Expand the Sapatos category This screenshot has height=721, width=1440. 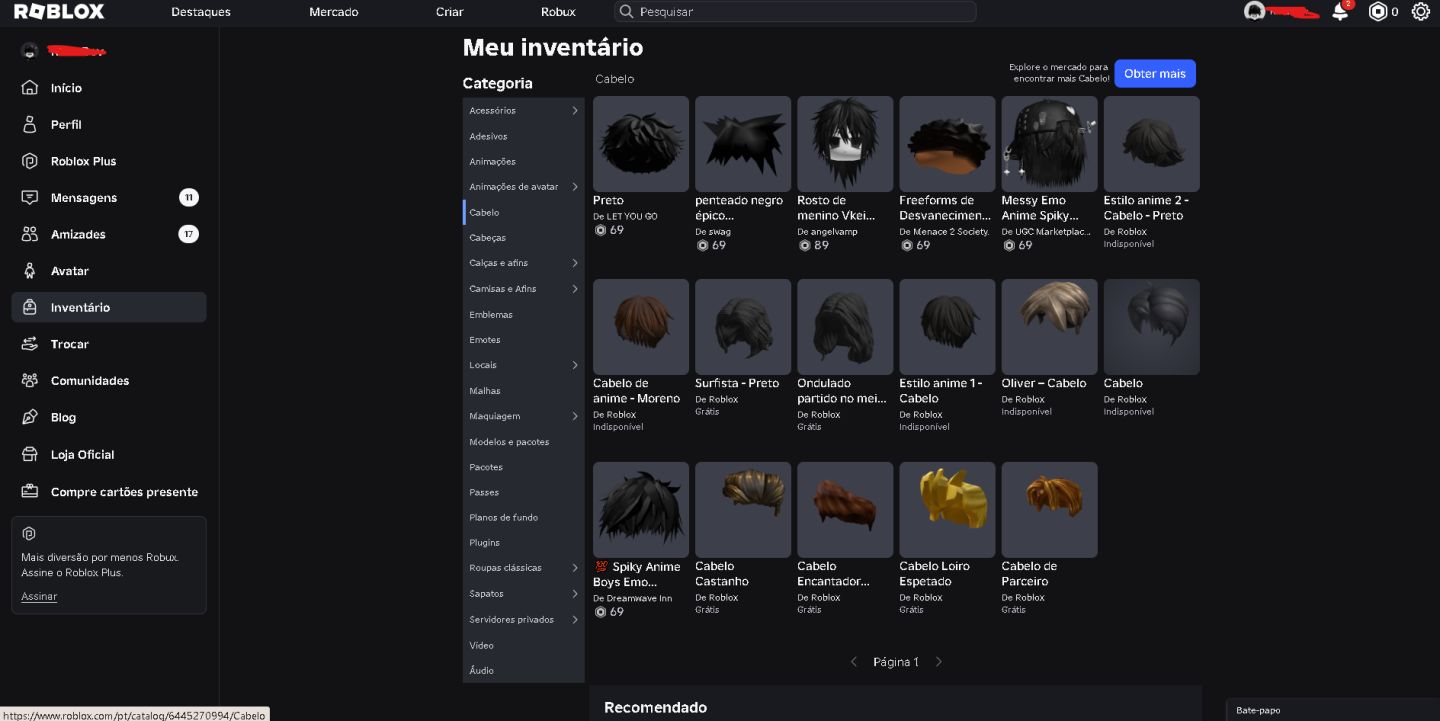575,594
